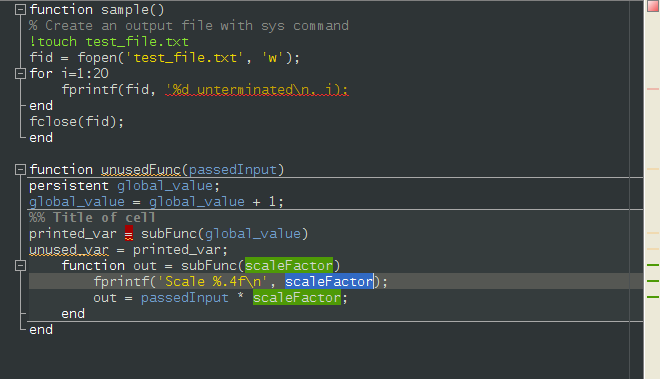Click the red-highlighted equals sign after printed_var
This screenshot has width=660, height=379.
[x=129, y=233]
